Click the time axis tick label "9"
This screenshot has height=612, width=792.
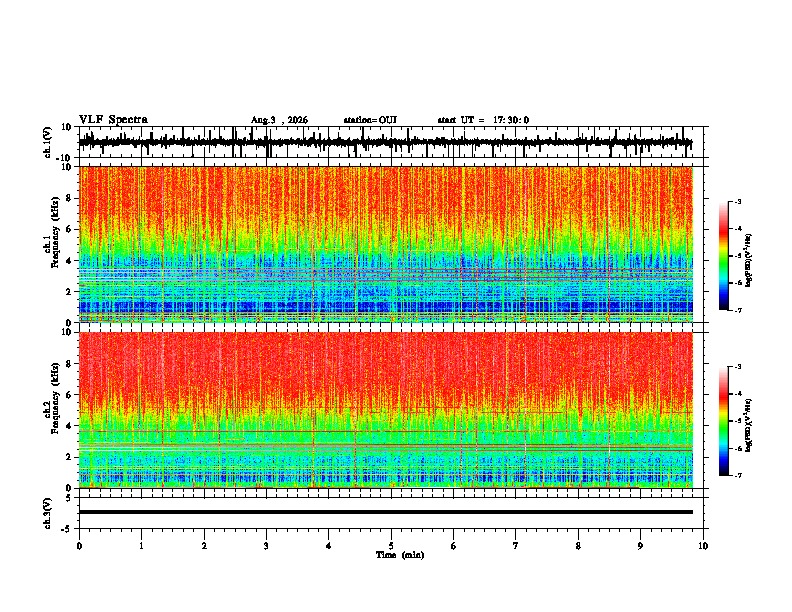640,546
